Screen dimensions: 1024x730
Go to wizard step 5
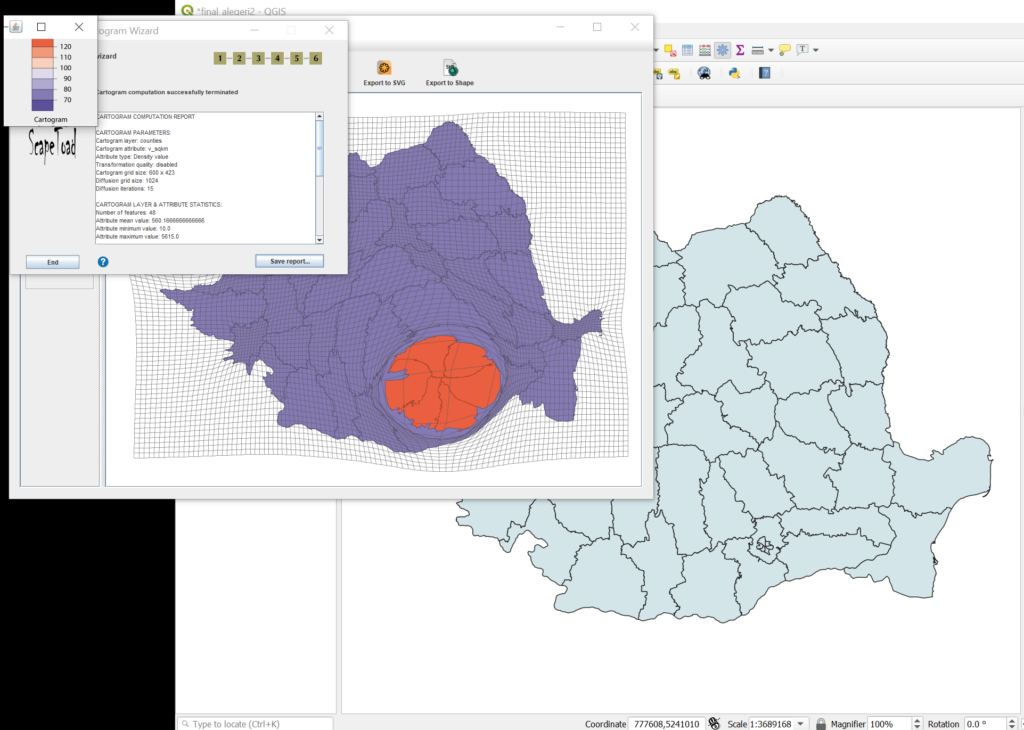[296, 58]
